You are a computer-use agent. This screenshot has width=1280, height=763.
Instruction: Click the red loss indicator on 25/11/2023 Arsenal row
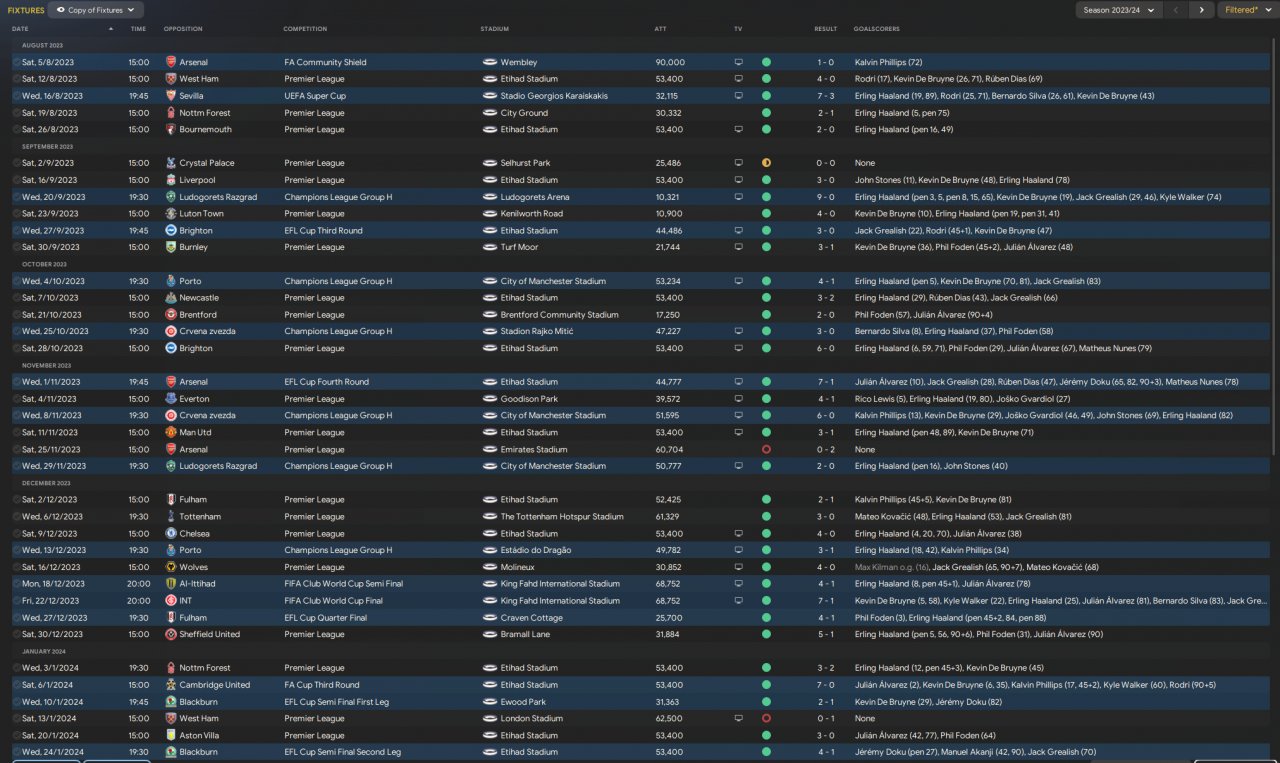(766, 449)
